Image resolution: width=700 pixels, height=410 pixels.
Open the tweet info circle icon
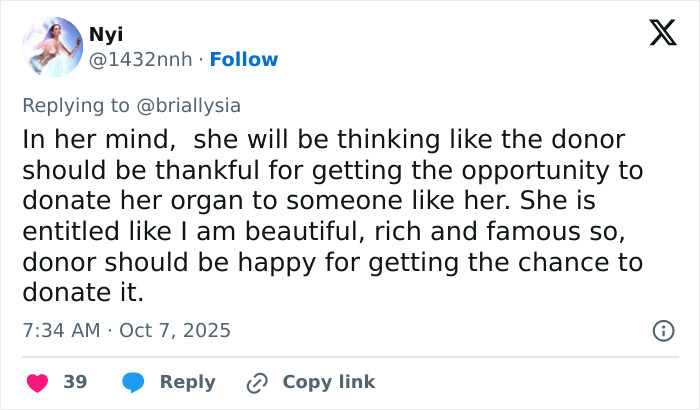pos(662,330)
